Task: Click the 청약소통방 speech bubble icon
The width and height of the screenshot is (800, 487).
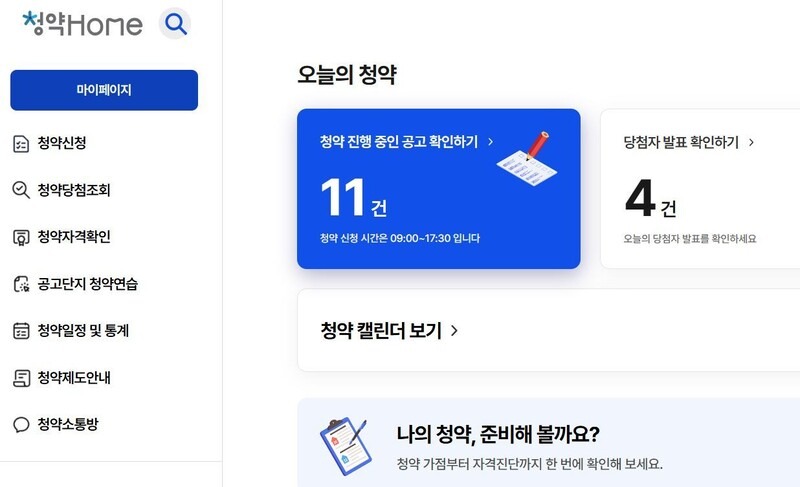Action: pos(21,425)
